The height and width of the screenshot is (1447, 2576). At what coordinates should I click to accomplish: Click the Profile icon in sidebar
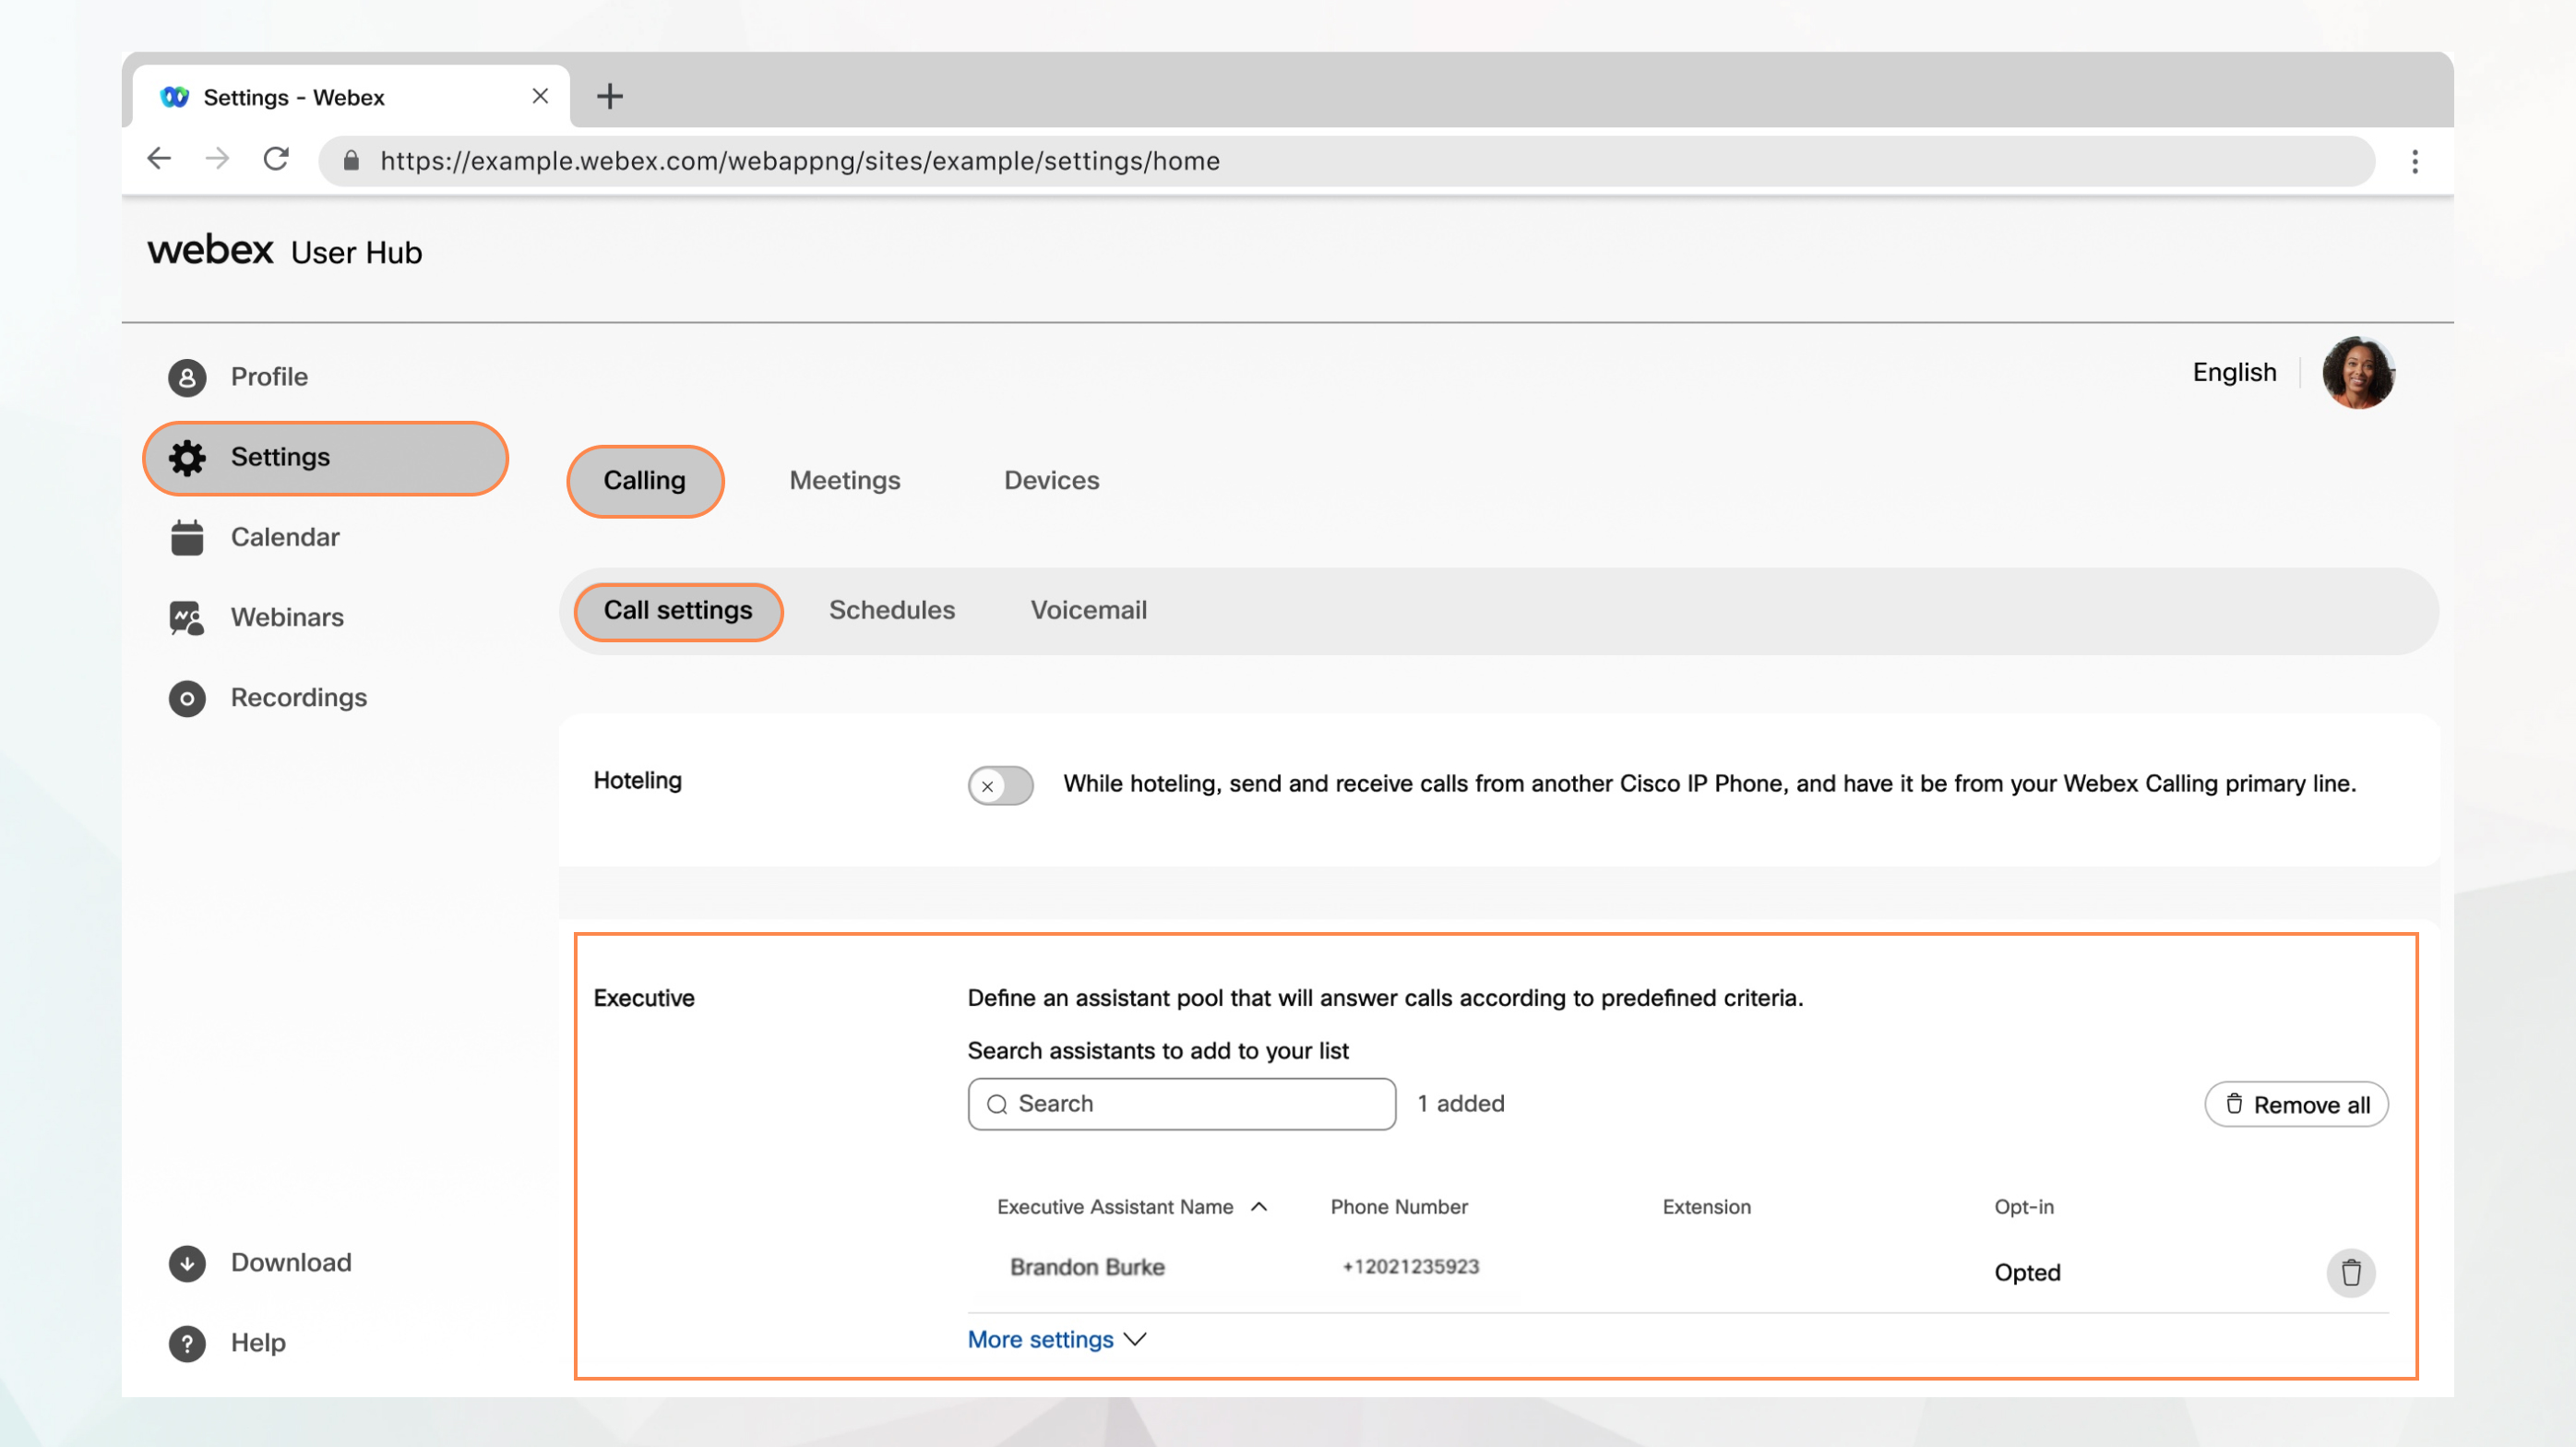click(x=185, y=375)
